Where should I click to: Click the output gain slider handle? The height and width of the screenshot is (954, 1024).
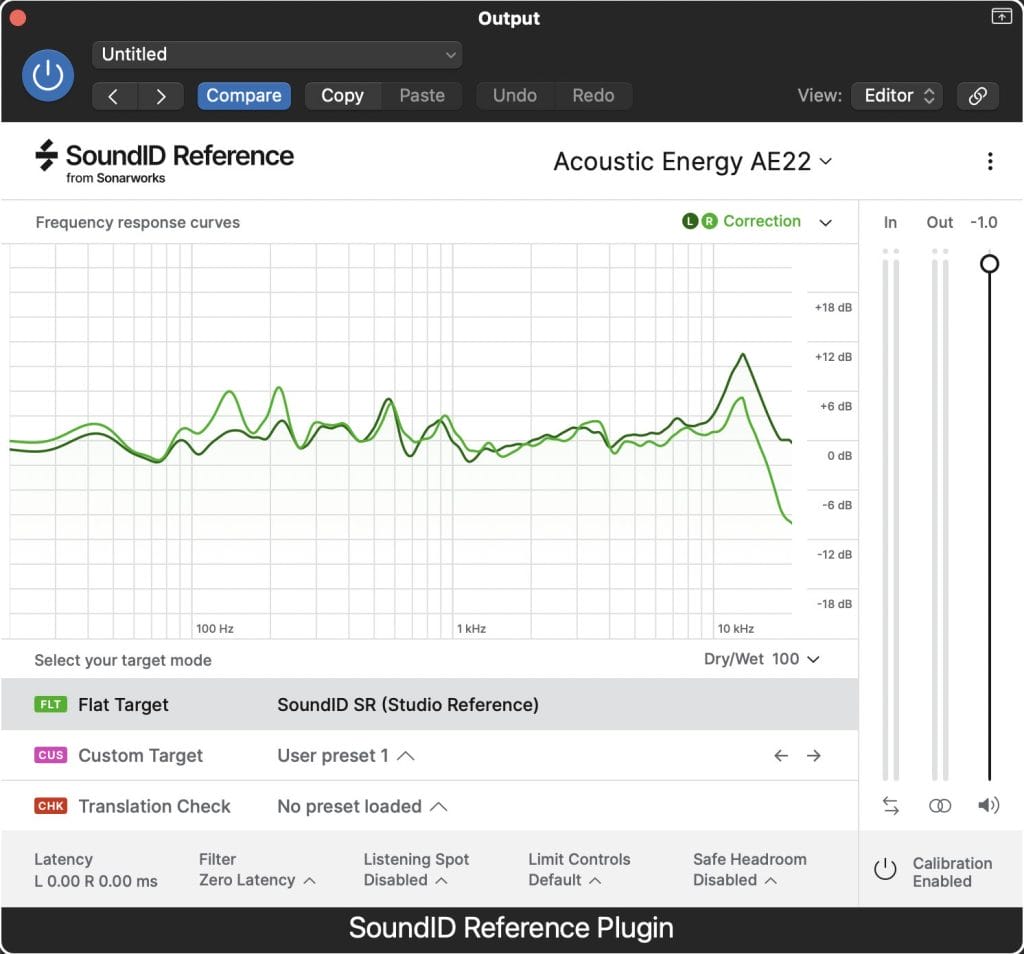tap(989, 264)
